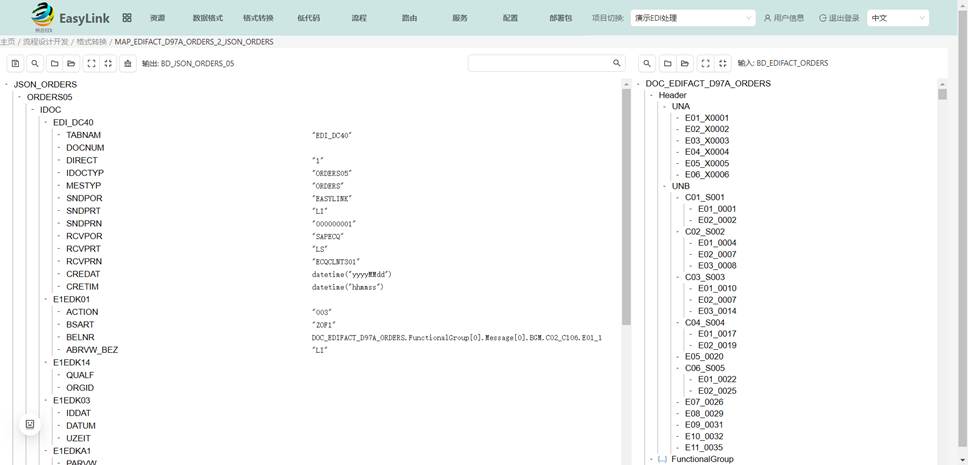
Task: Click the search icon in input toolbar
Action: [647, 63]
